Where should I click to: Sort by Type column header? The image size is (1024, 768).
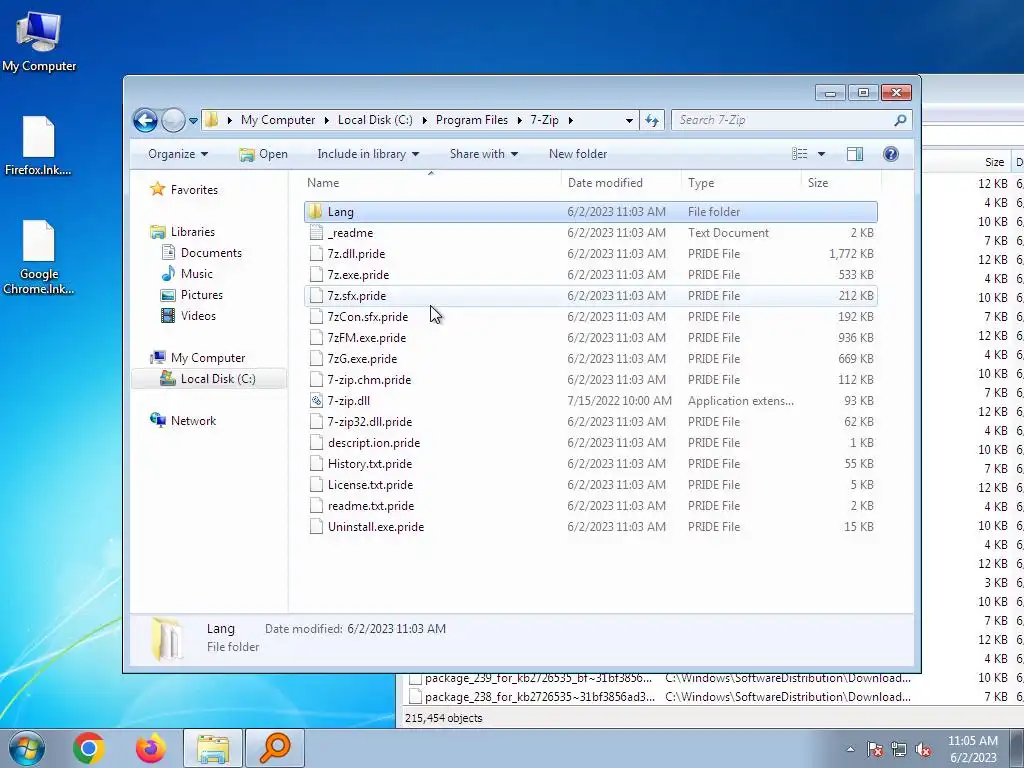(741, 183)
